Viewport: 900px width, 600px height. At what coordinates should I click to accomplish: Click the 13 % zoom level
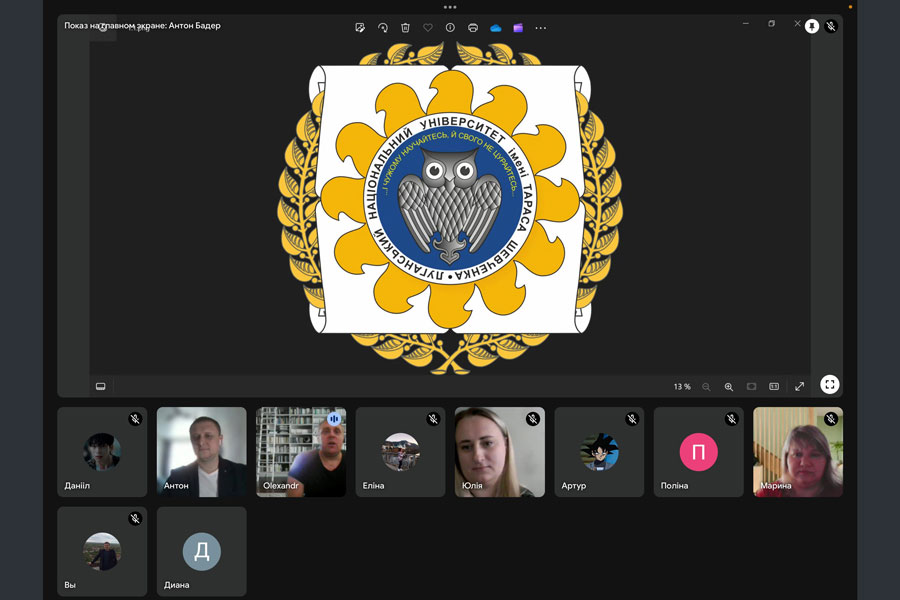tap(681, 386)
